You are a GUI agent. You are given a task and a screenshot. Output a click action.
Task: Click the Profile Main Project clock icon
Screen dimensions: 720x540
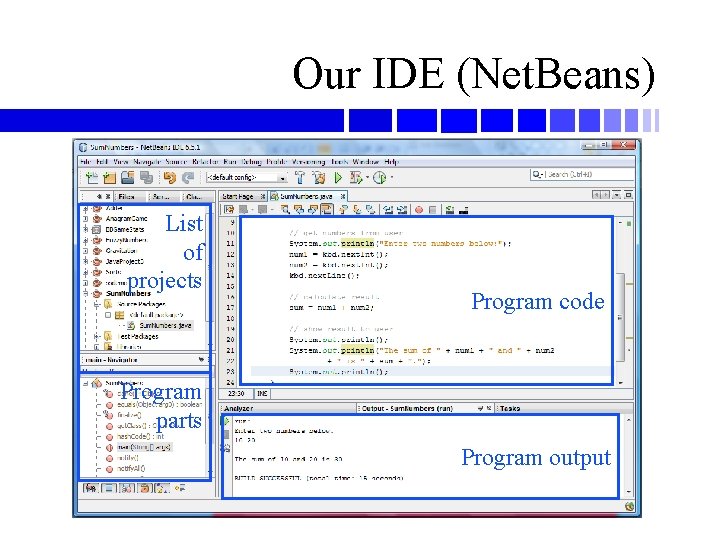[380, 177]
